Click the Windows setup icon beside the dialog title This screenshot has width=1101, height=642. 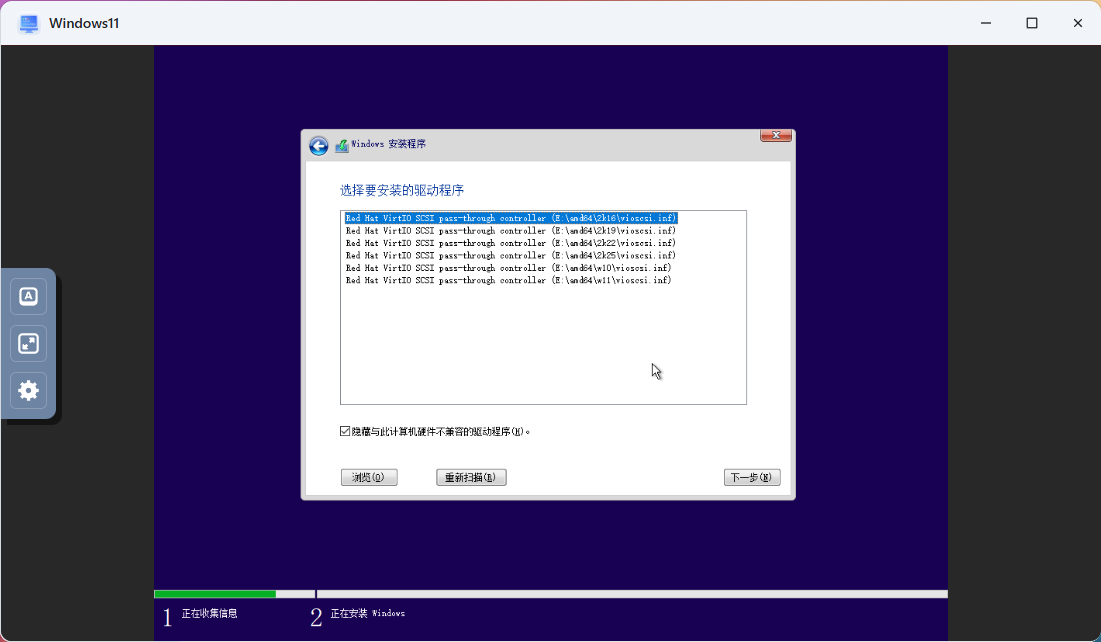click(x=342, y=145)
